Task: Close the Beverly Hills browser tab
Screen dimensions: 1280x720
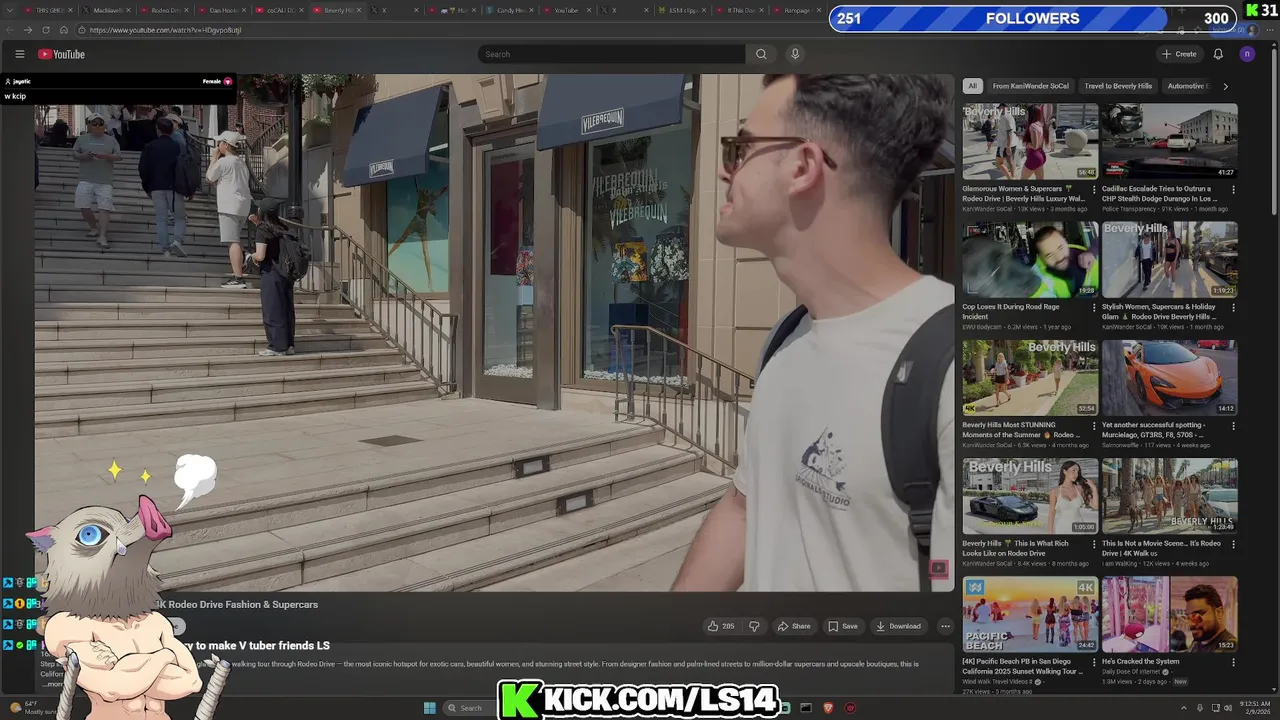Action: (x=359, y=10)
